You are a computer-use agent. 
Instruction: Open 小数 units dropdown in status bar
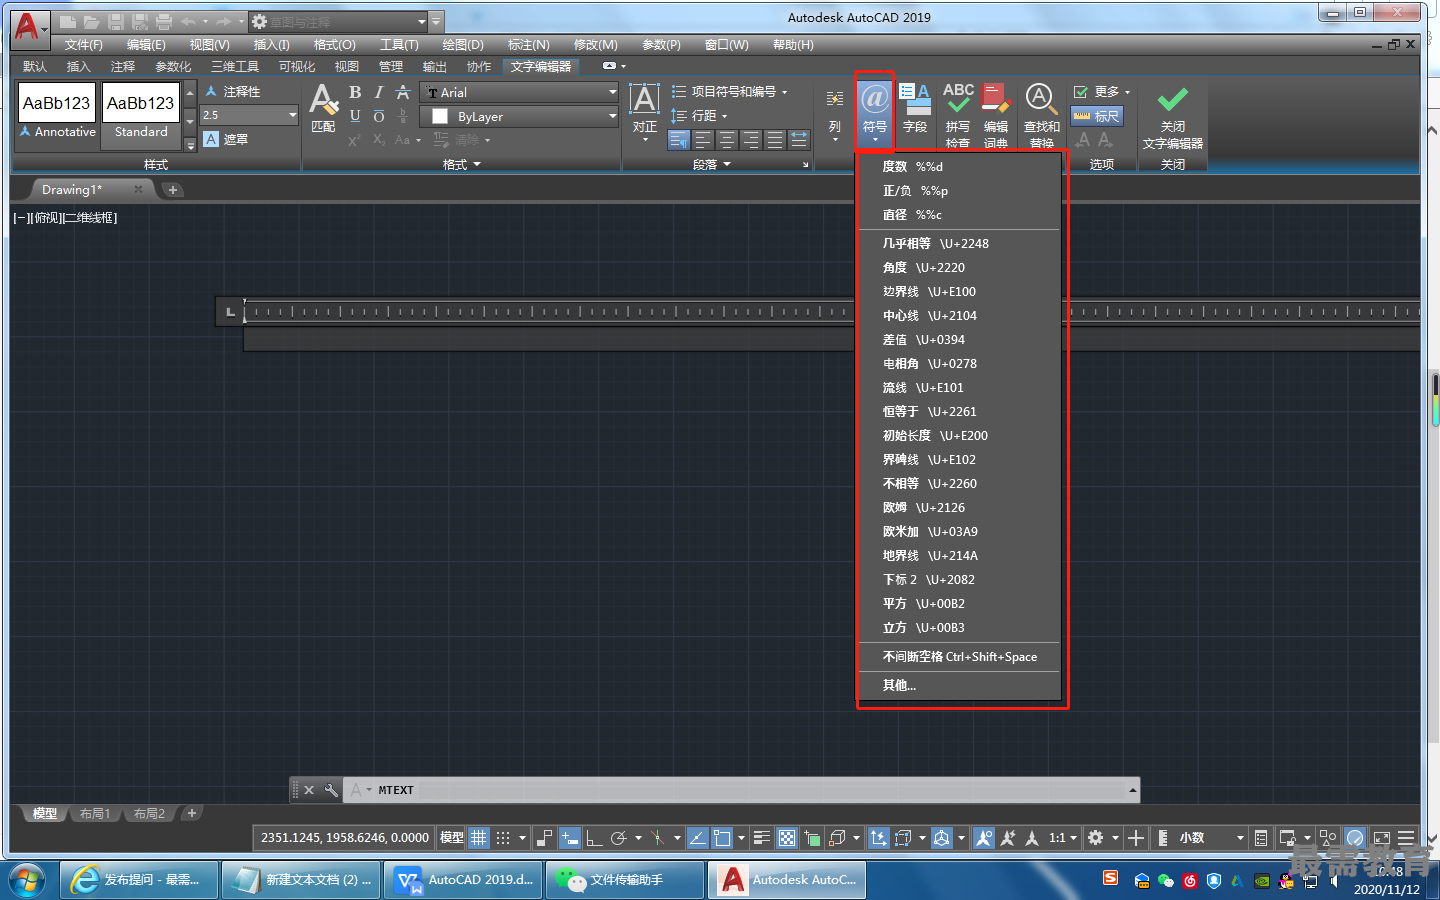1240,838
